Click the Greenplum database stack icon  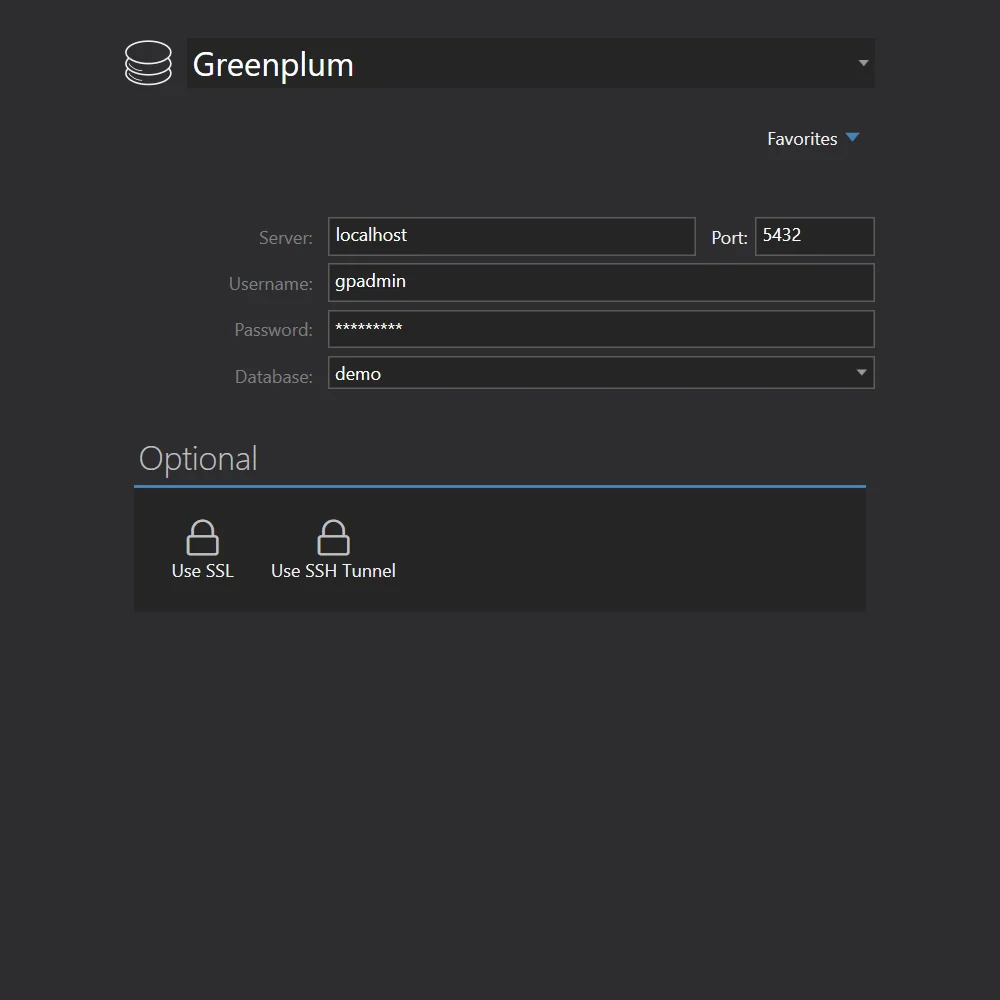coord(148,62)
